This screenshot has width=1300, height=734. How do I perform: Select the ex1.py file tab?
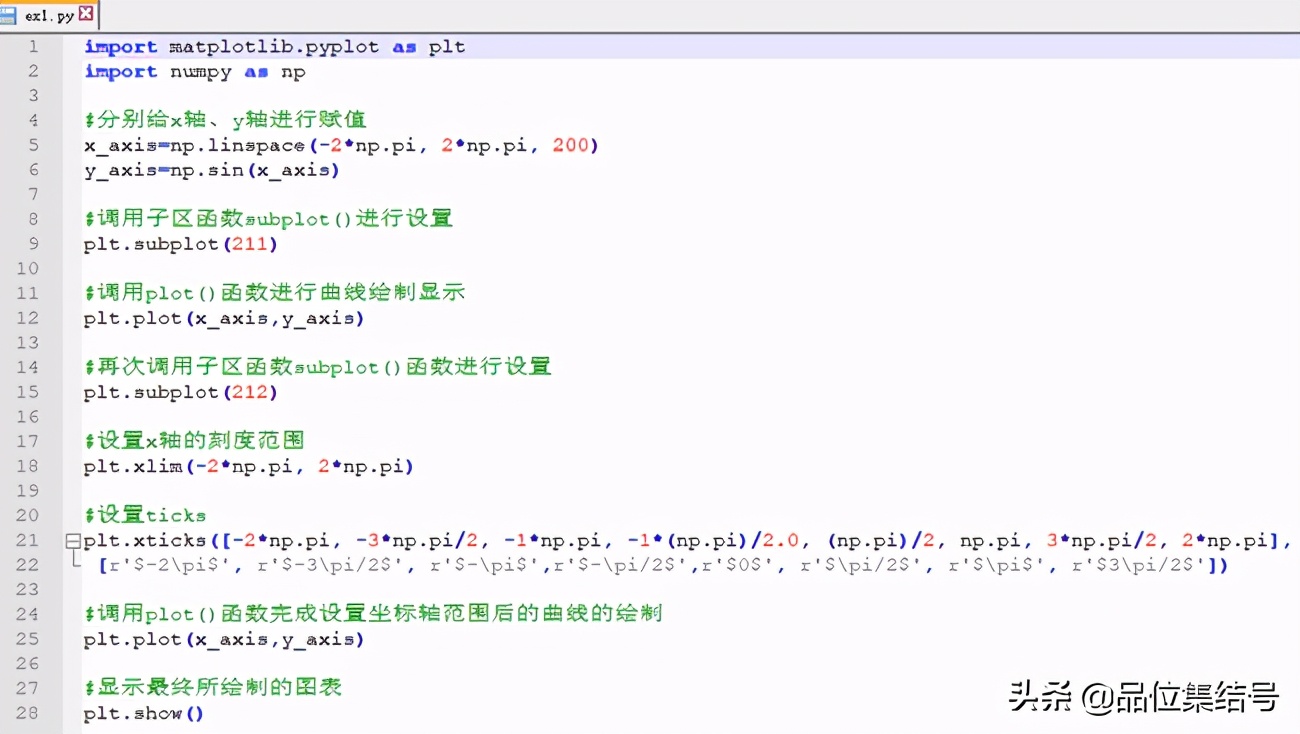point(49,14)
